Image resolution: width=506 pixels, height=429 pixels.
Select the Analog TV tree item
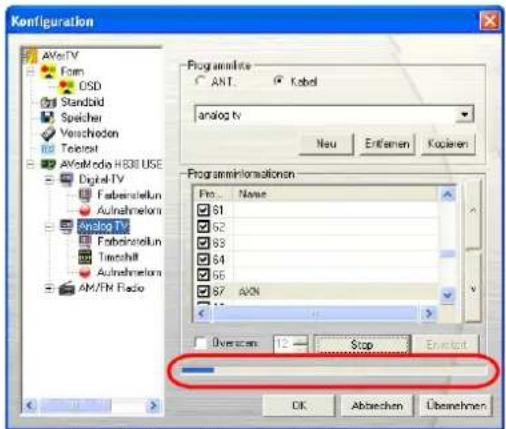103,226
